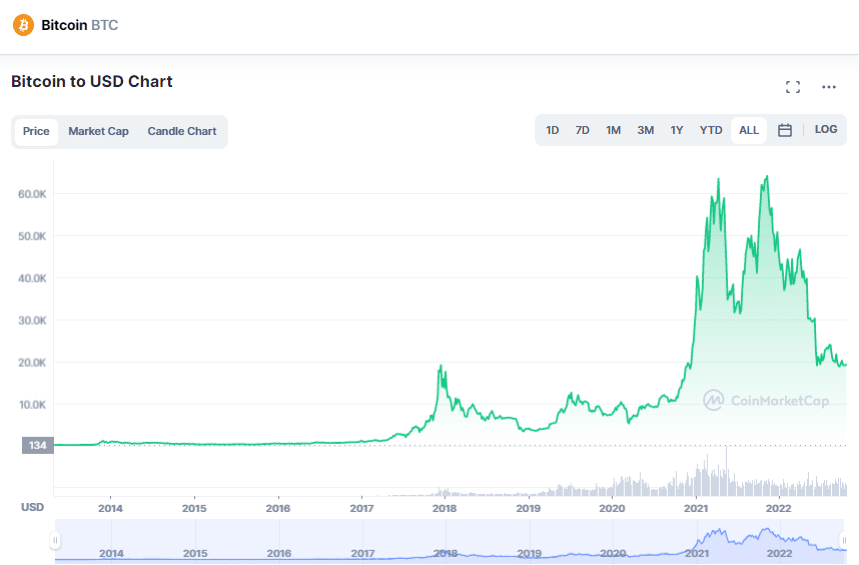The image size is (859, 565).
Task: Open the three-dots more options menu
Action: pyautogui.click(x=829, y=87)
